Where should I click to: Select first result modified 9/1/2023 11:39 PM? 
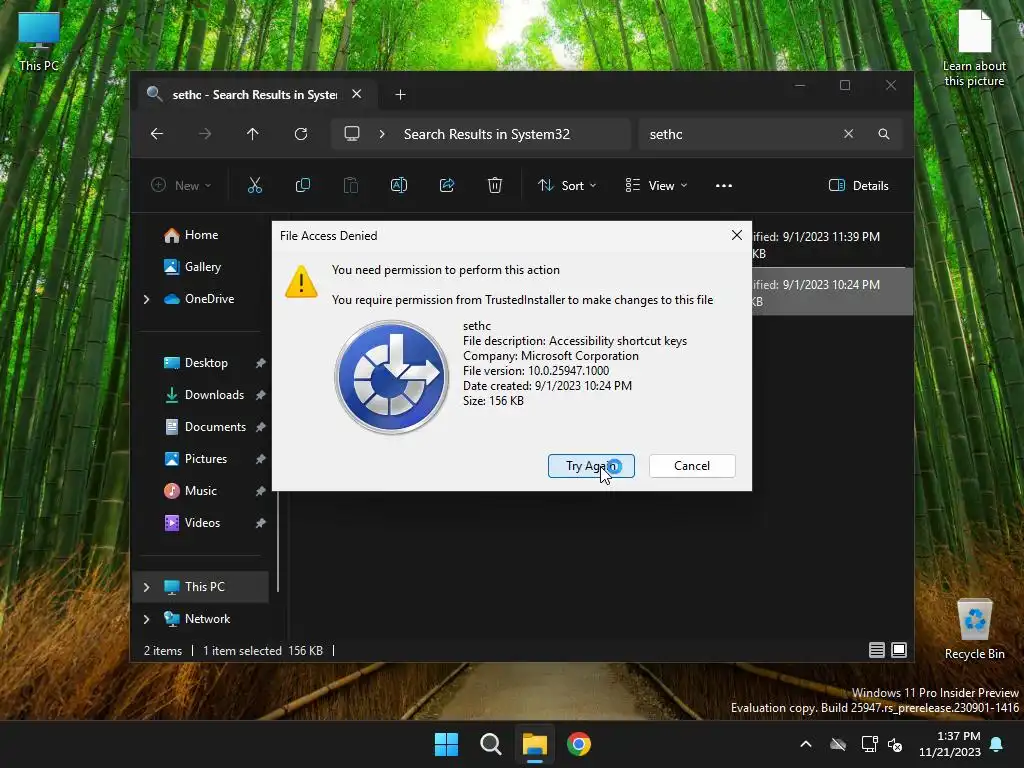831,244
